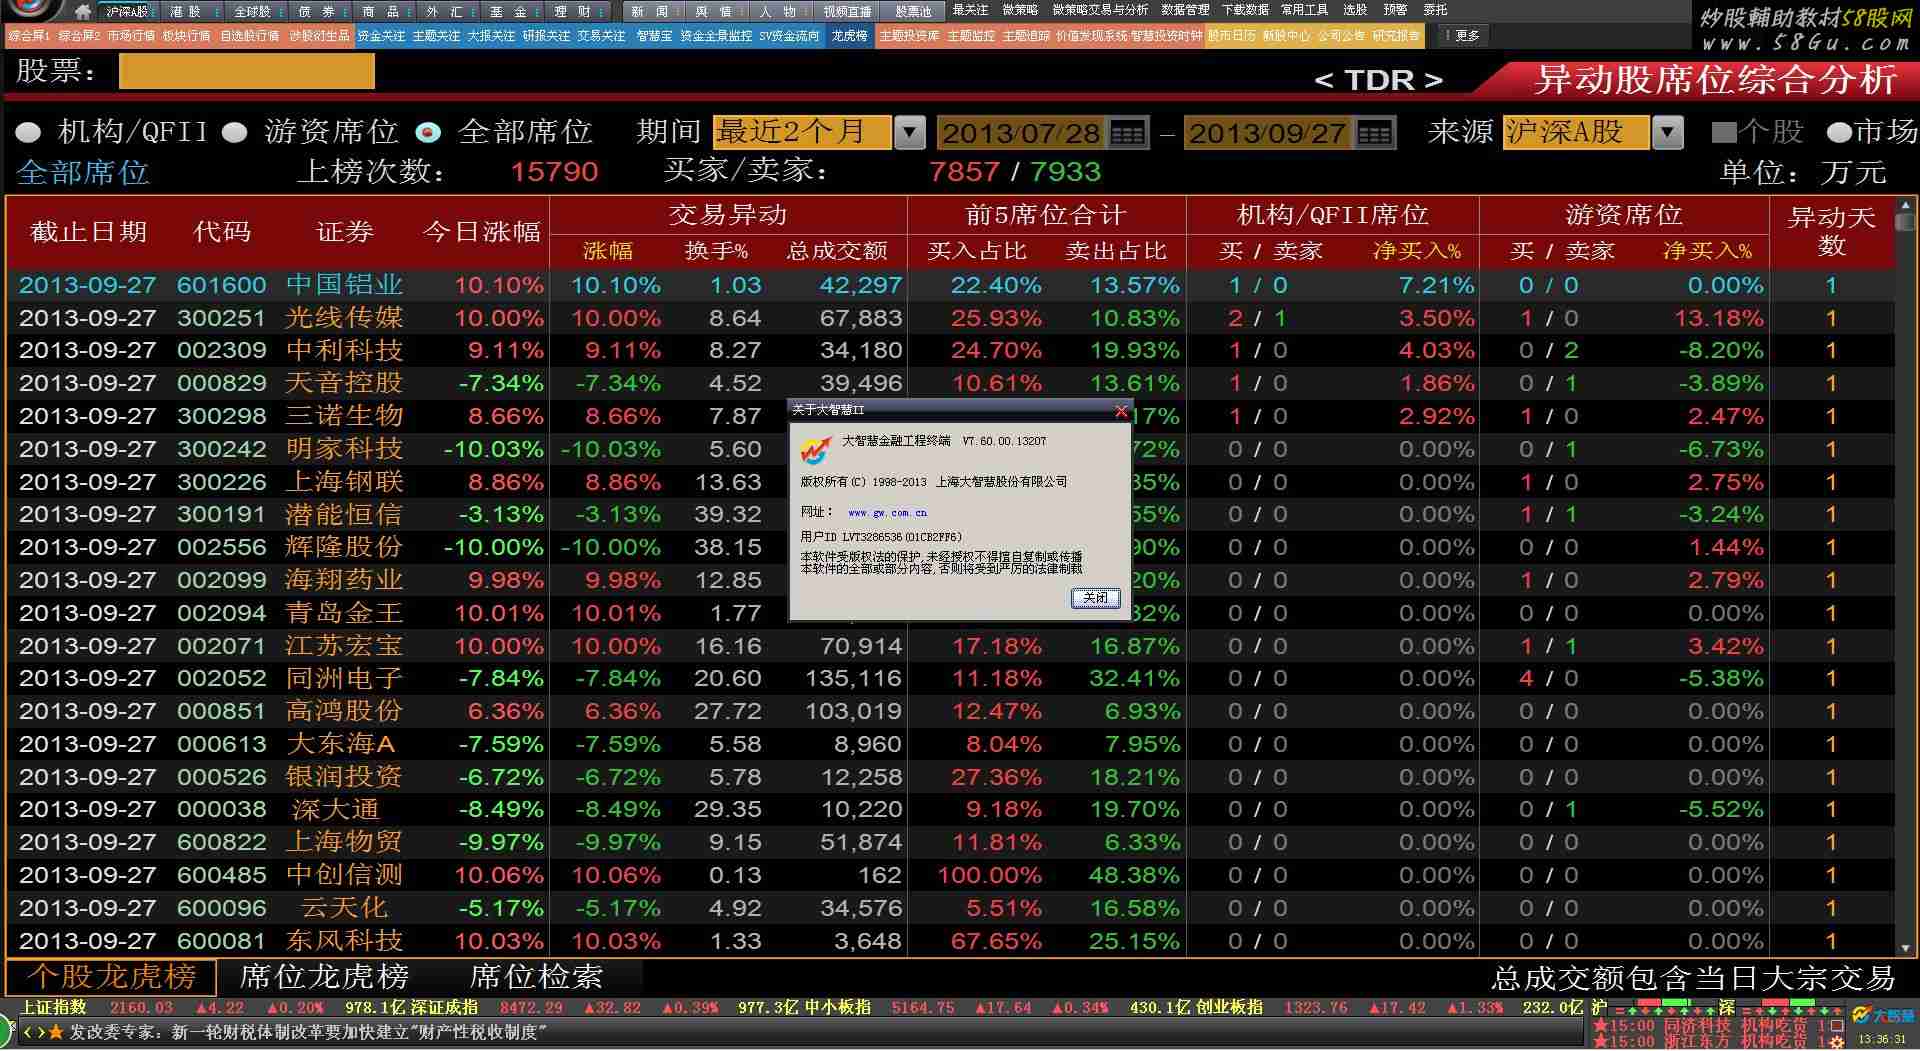1920x1051 pixels.
Task: Click the 大智慧 logo in bottom-right corner
Action: [1883, 1016]
